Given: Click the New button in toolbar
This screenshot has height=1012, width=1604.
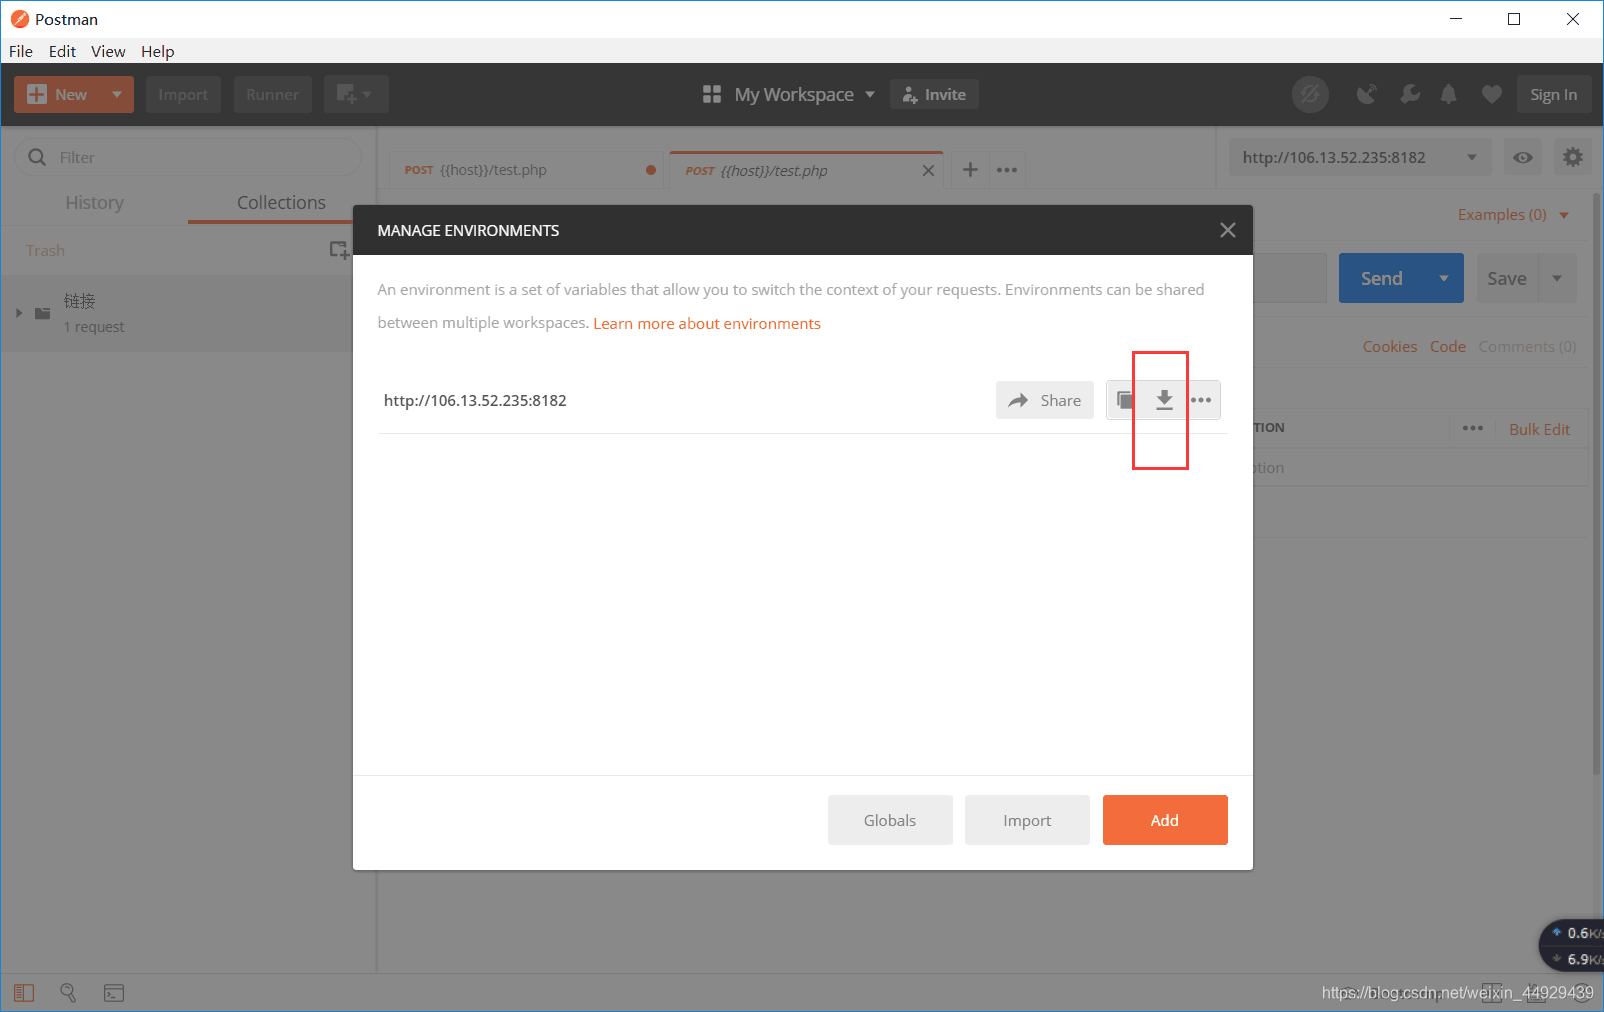Looking at the screenshot, I should coord(58,94).
